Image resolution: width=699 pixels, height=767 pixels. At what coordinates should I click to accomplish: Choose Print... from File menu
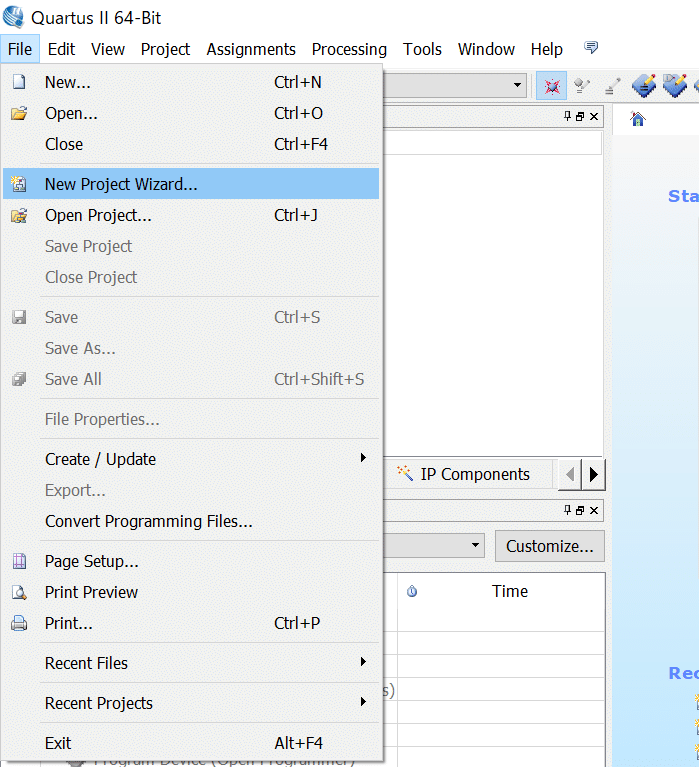click(191, 623)
